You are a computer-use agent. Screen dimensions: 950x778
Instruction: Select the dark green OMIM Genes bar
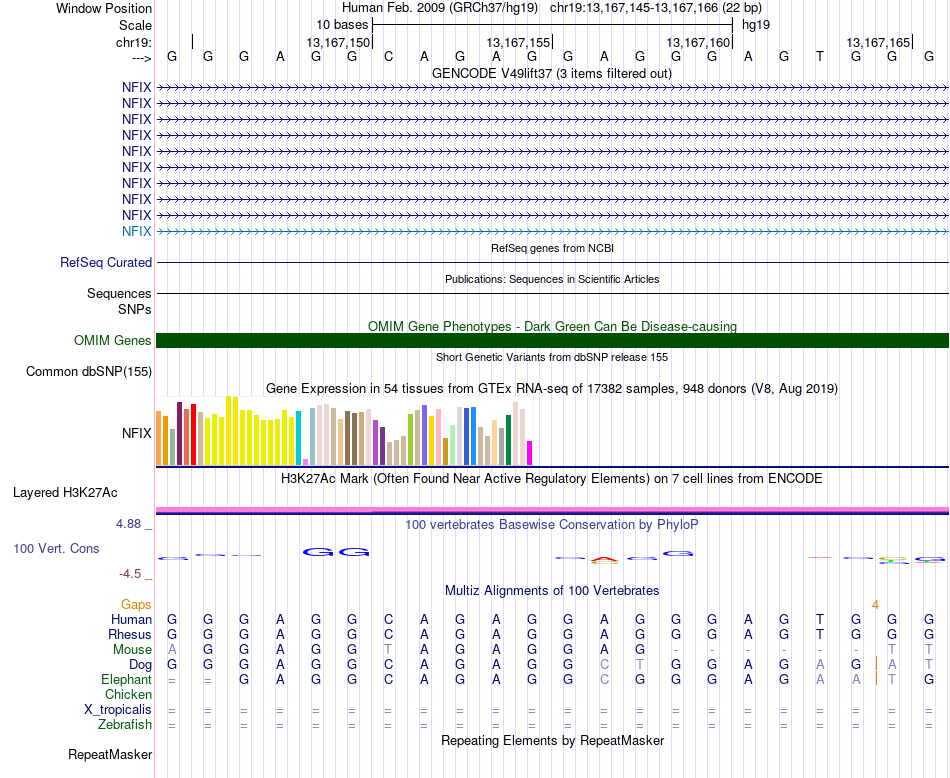(x=552, y=341)
